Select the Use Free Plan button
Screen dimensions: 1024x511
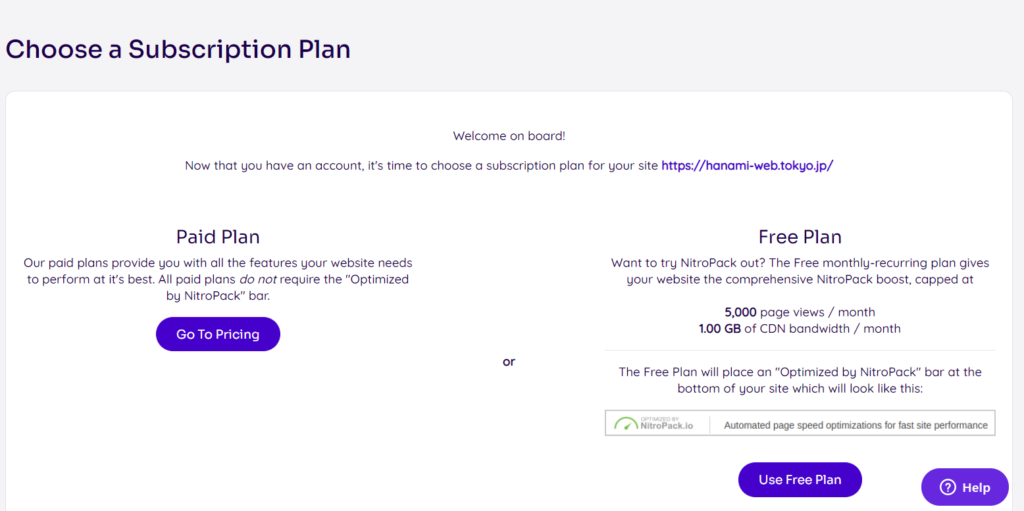(799, 480)
